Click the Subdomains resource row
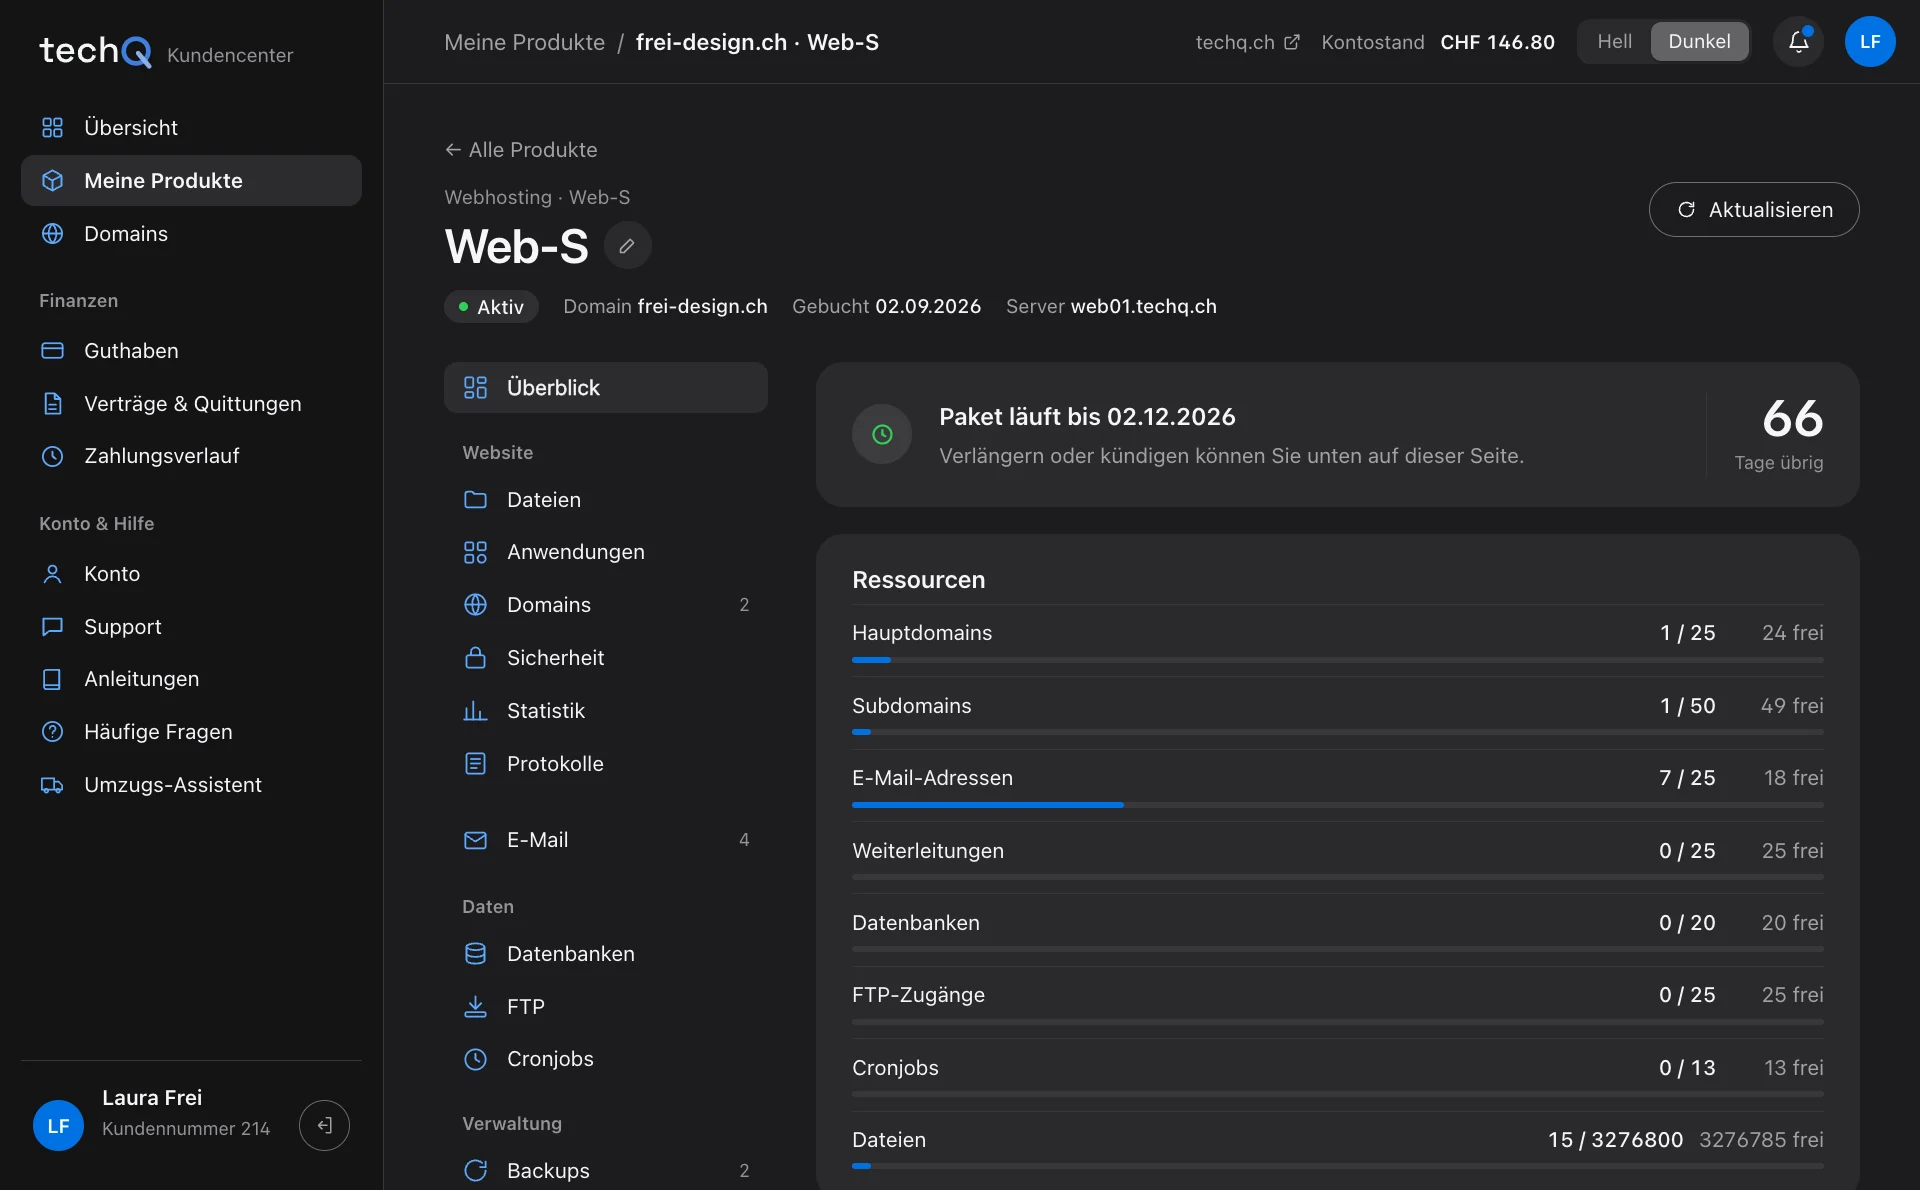 click(1338, 713)
